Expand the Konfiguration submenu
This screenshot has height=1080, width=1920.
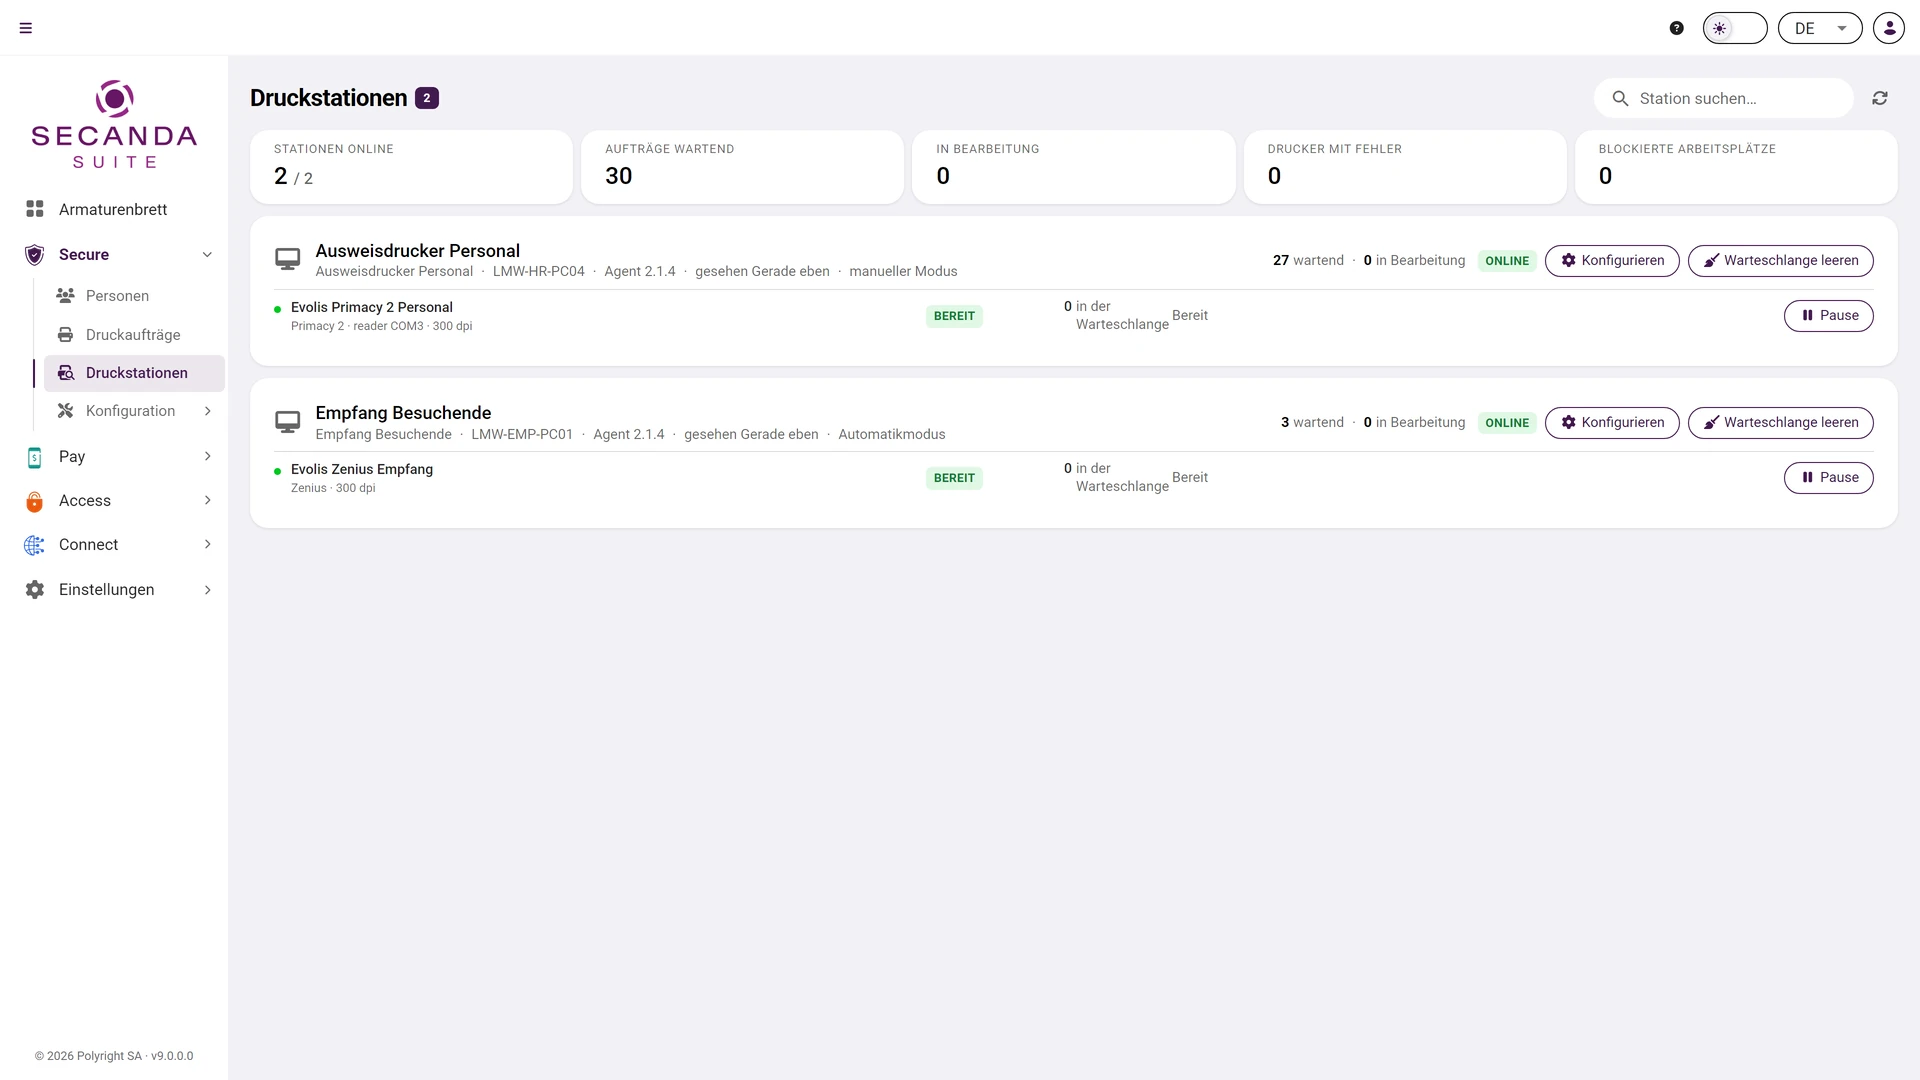coord(134,411)
